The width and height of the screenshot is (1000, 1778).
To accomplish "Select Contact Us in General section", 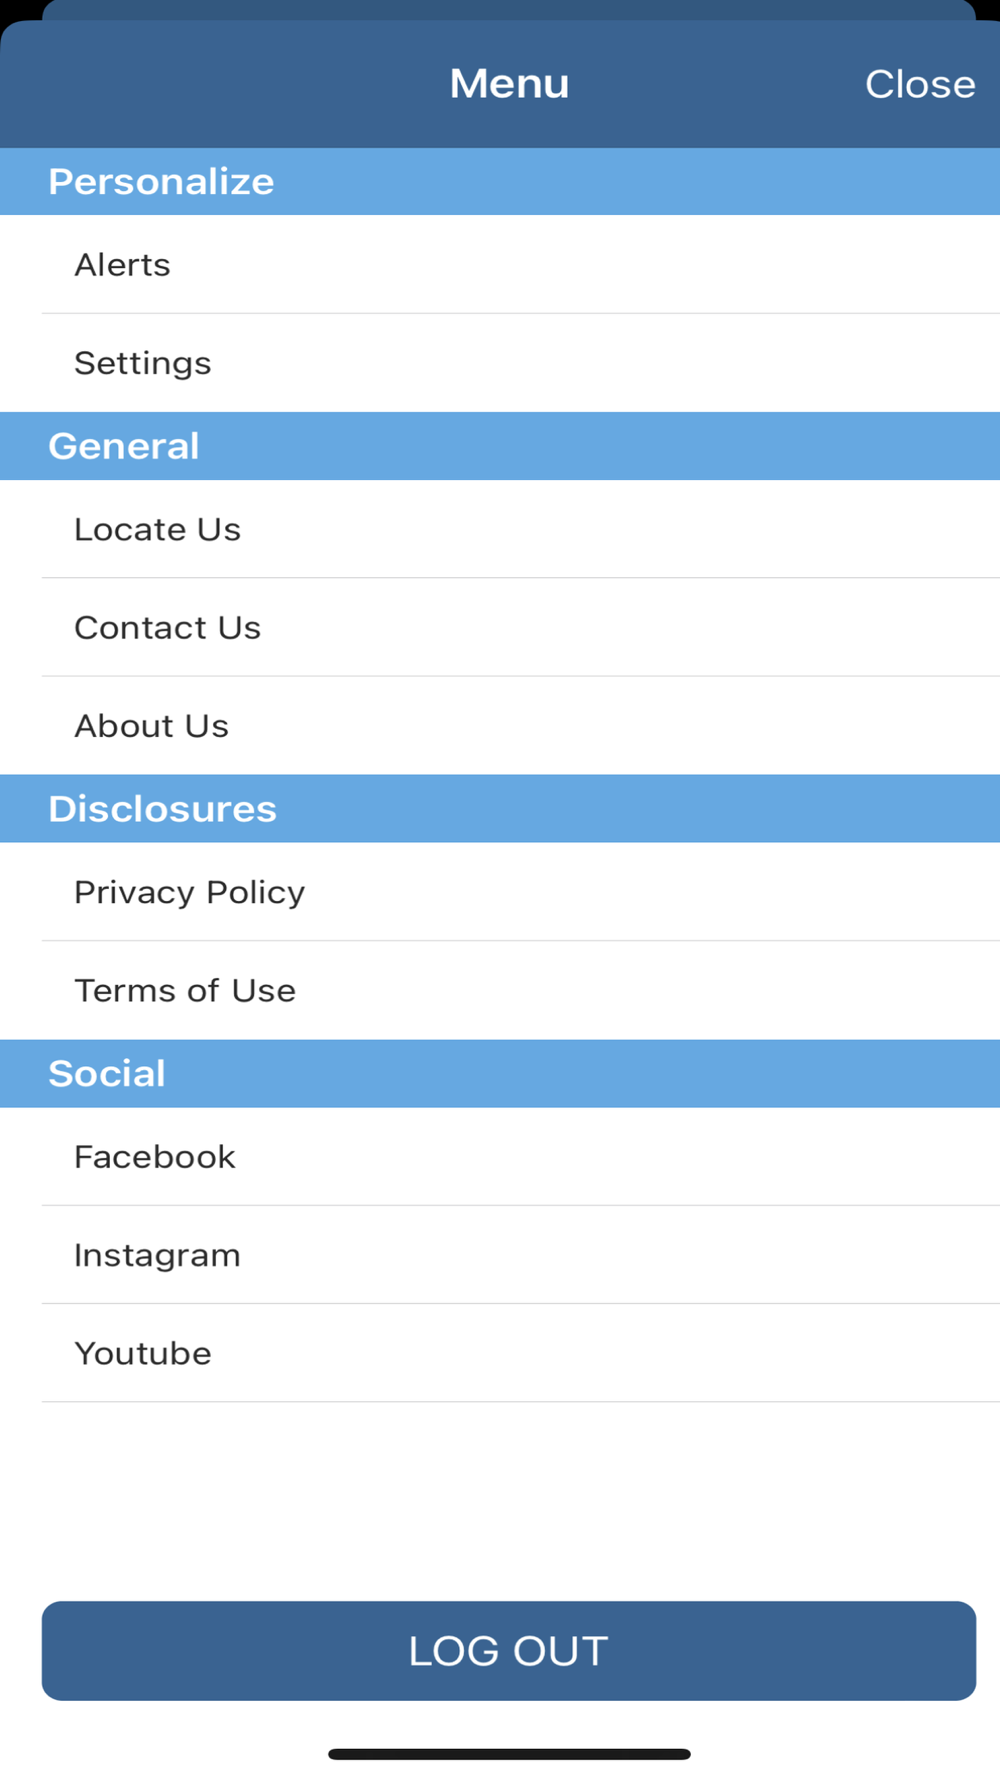I will click(x=500, y=627).
